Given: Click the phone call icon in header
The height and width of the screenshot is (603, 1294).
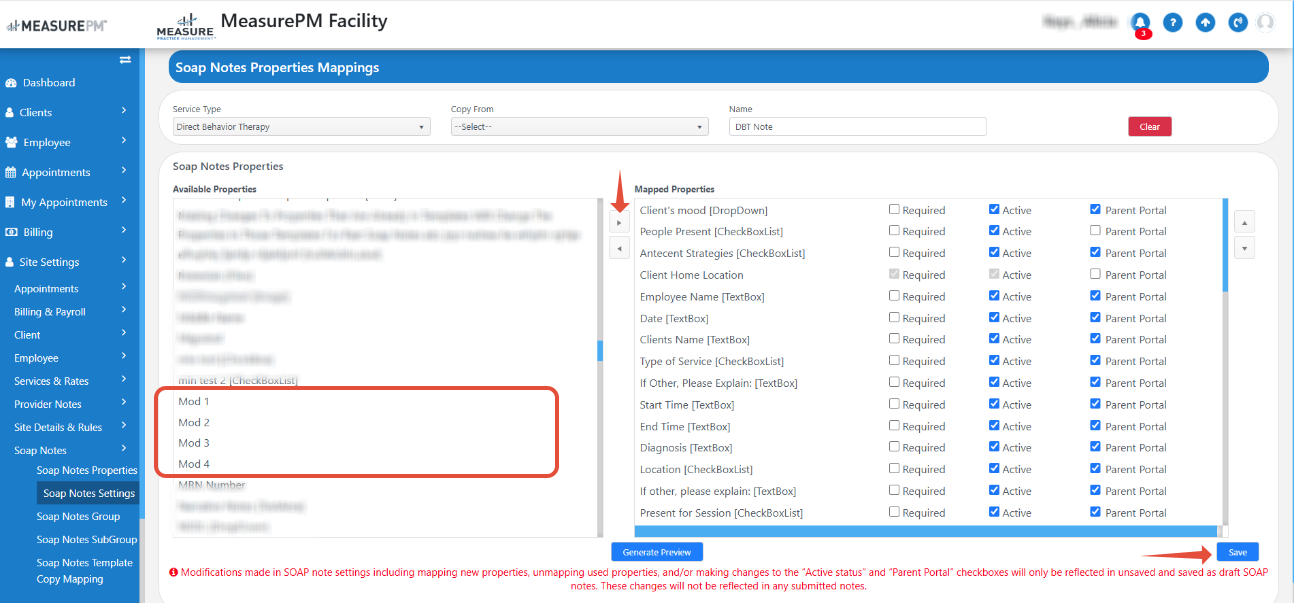Looking at the screenshot, I should click(1238, 22).
